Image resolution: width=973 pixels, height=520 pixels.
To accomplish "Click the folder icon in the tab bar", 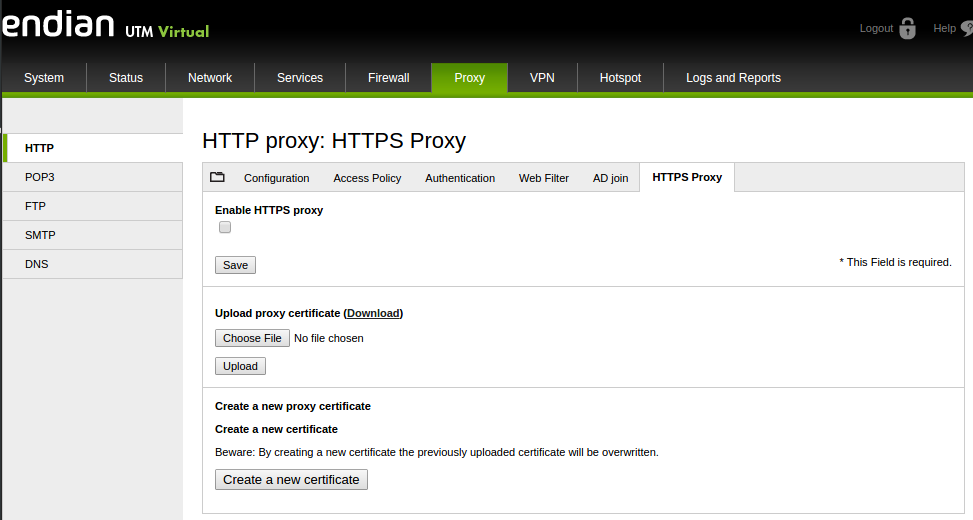I will click(x=217, y=177).
